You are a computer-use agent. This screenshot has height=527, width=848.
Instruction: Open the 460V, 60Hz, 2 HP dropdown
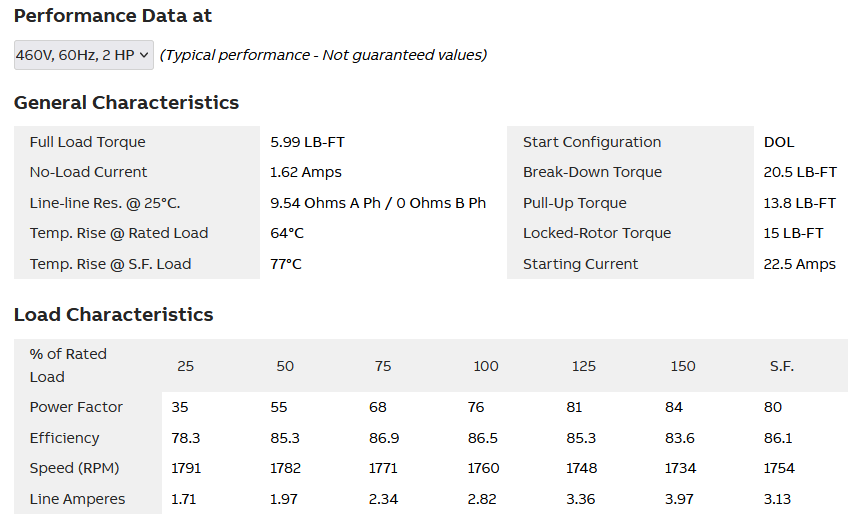point(84,55)
